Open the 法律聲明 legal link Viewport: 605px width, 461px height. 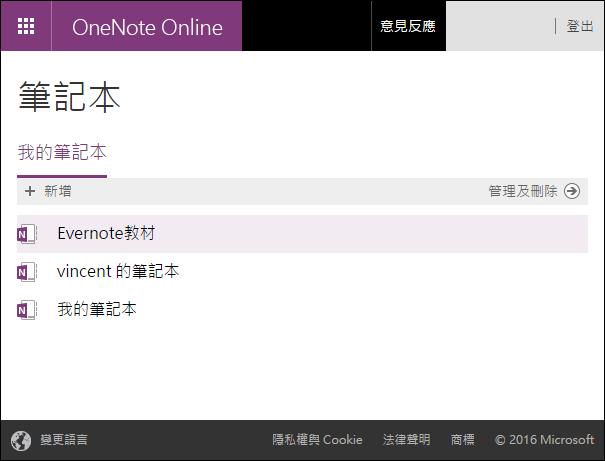(406, 440)
